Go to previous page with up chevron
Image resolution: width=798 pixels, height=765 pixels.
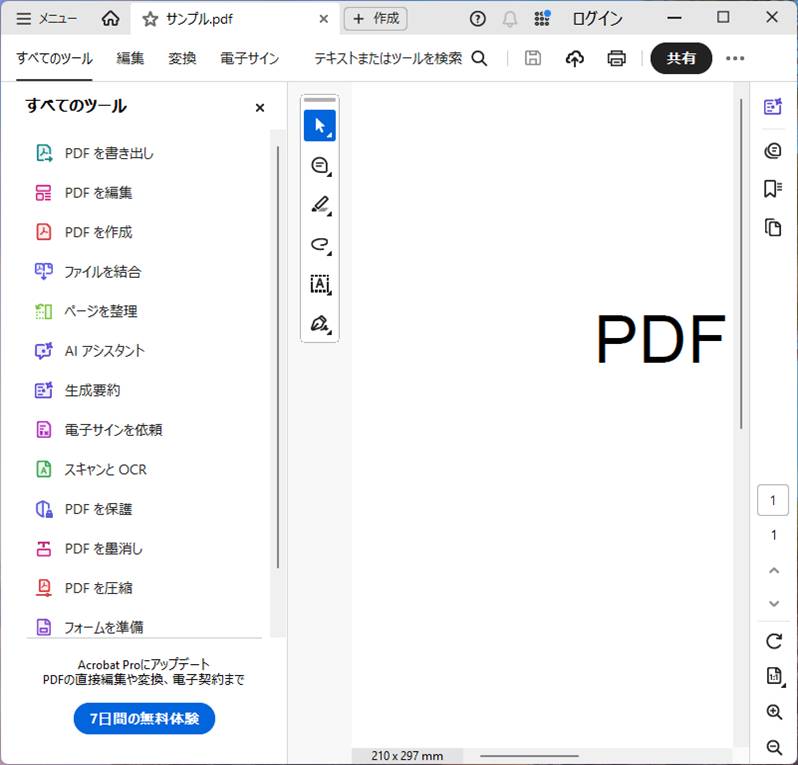(774, 571)
